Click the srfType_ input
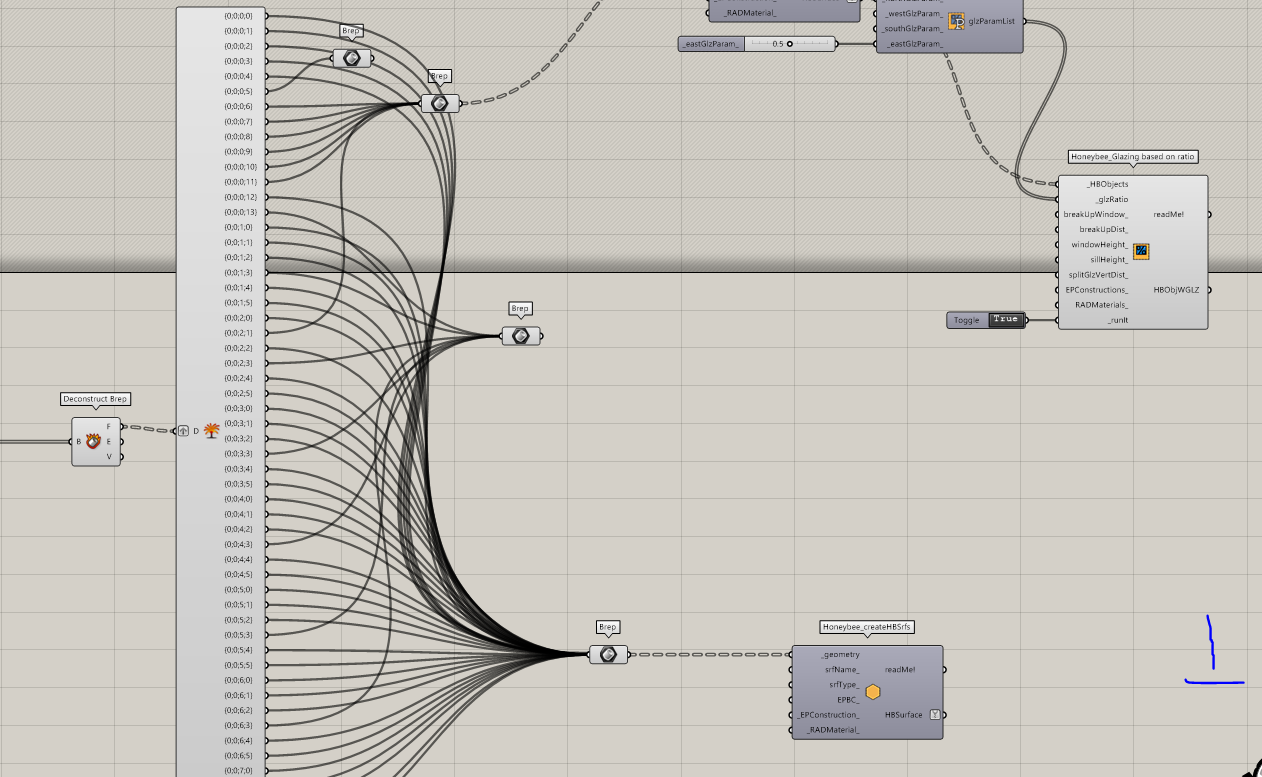This screenshot has width=1262, height=777. (x=844, y=684)
